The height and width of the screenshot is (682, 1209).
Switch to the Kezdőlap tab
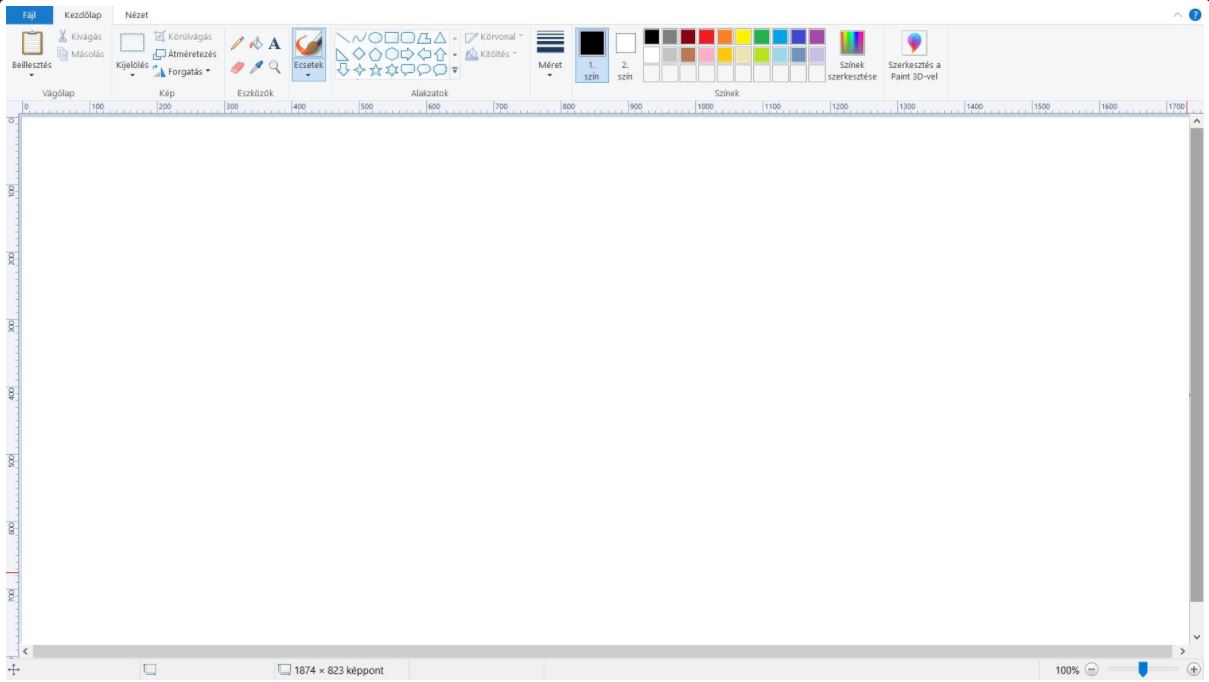[83, 15]
